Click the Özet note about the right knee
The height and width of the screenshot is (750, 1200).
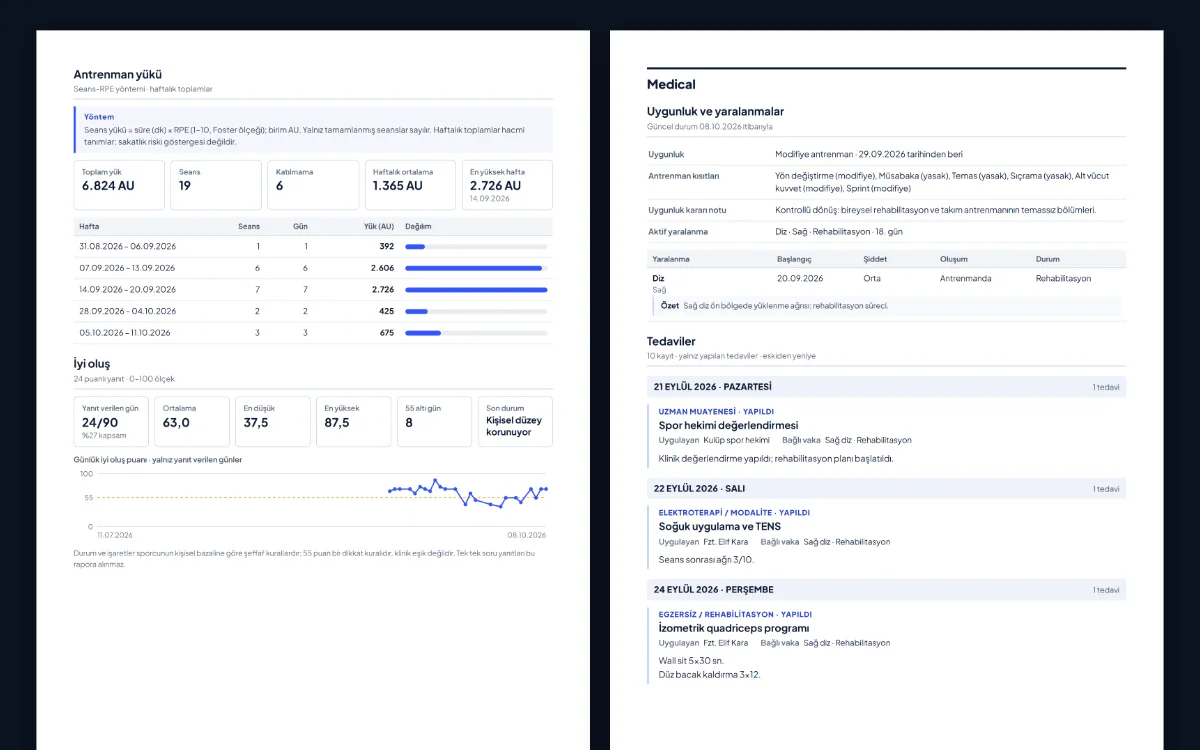click(887, 306)
